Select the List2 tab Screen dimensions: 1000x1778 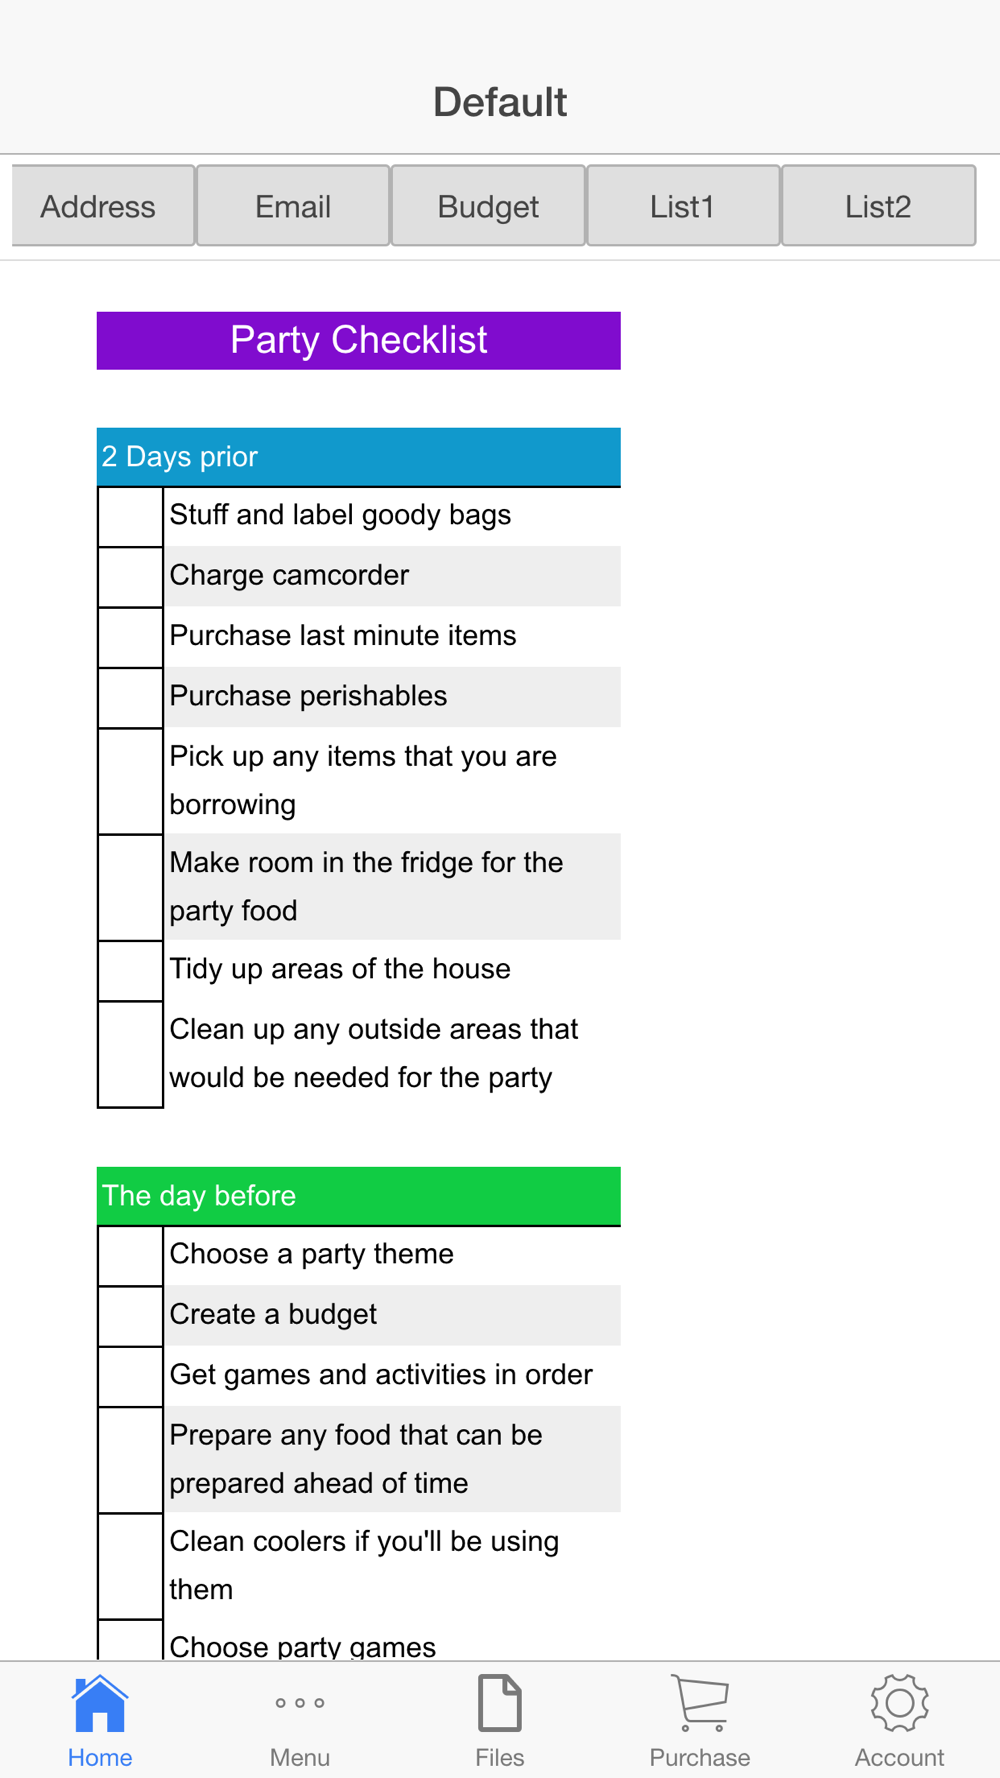point(878,206)
